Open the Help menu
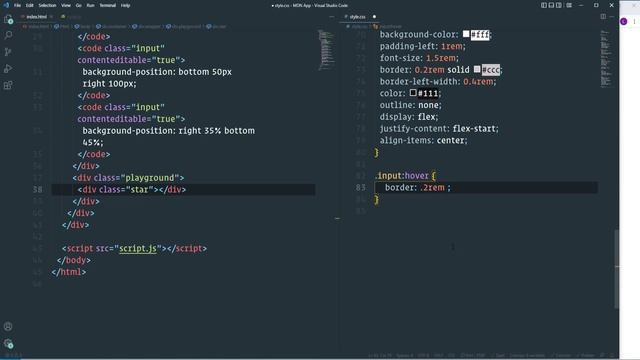Screen dimensions: 640x360 (x=125, y=5)
